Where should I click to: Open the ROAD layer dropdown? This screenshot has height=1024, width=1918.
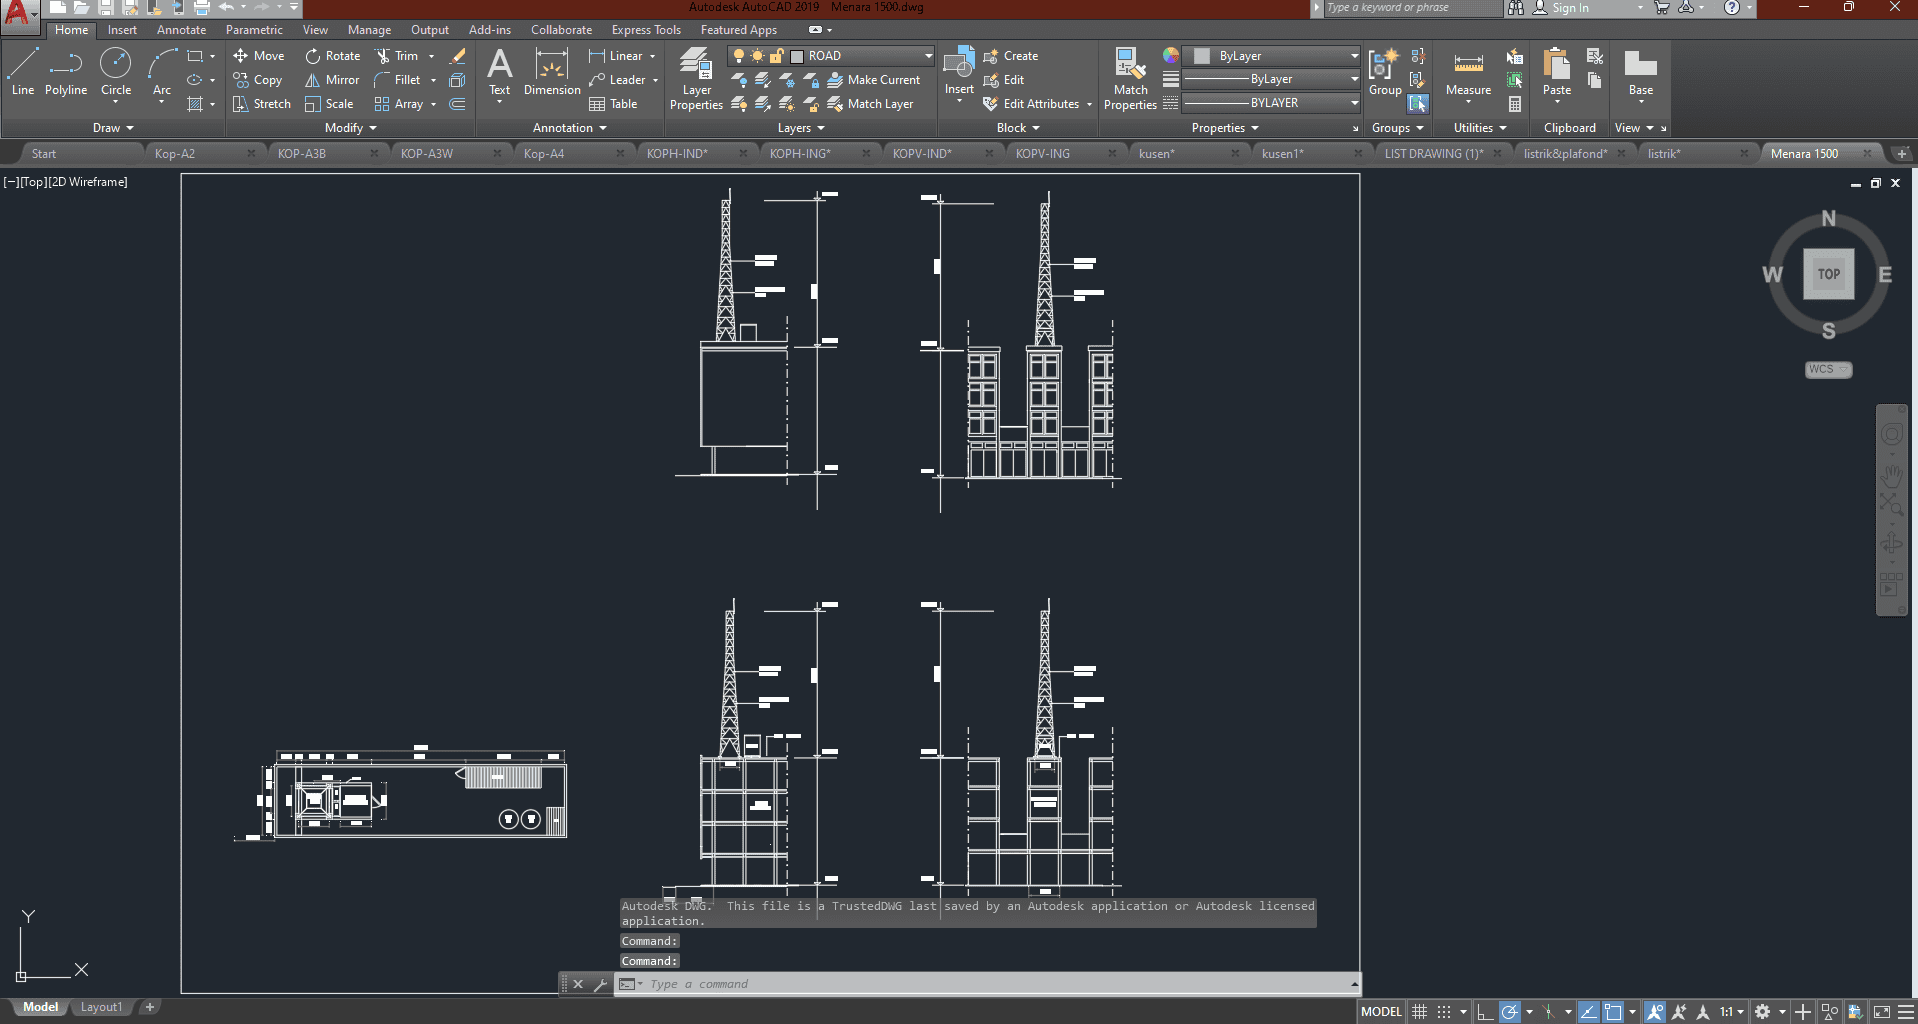click(928, 56)
